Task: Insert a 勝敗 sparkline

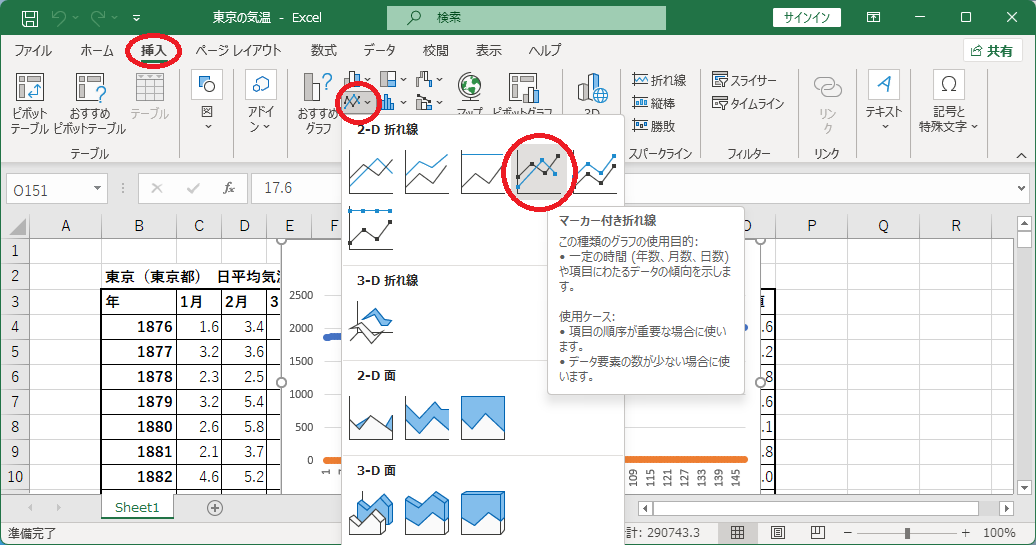Action: tap(653, 126)
